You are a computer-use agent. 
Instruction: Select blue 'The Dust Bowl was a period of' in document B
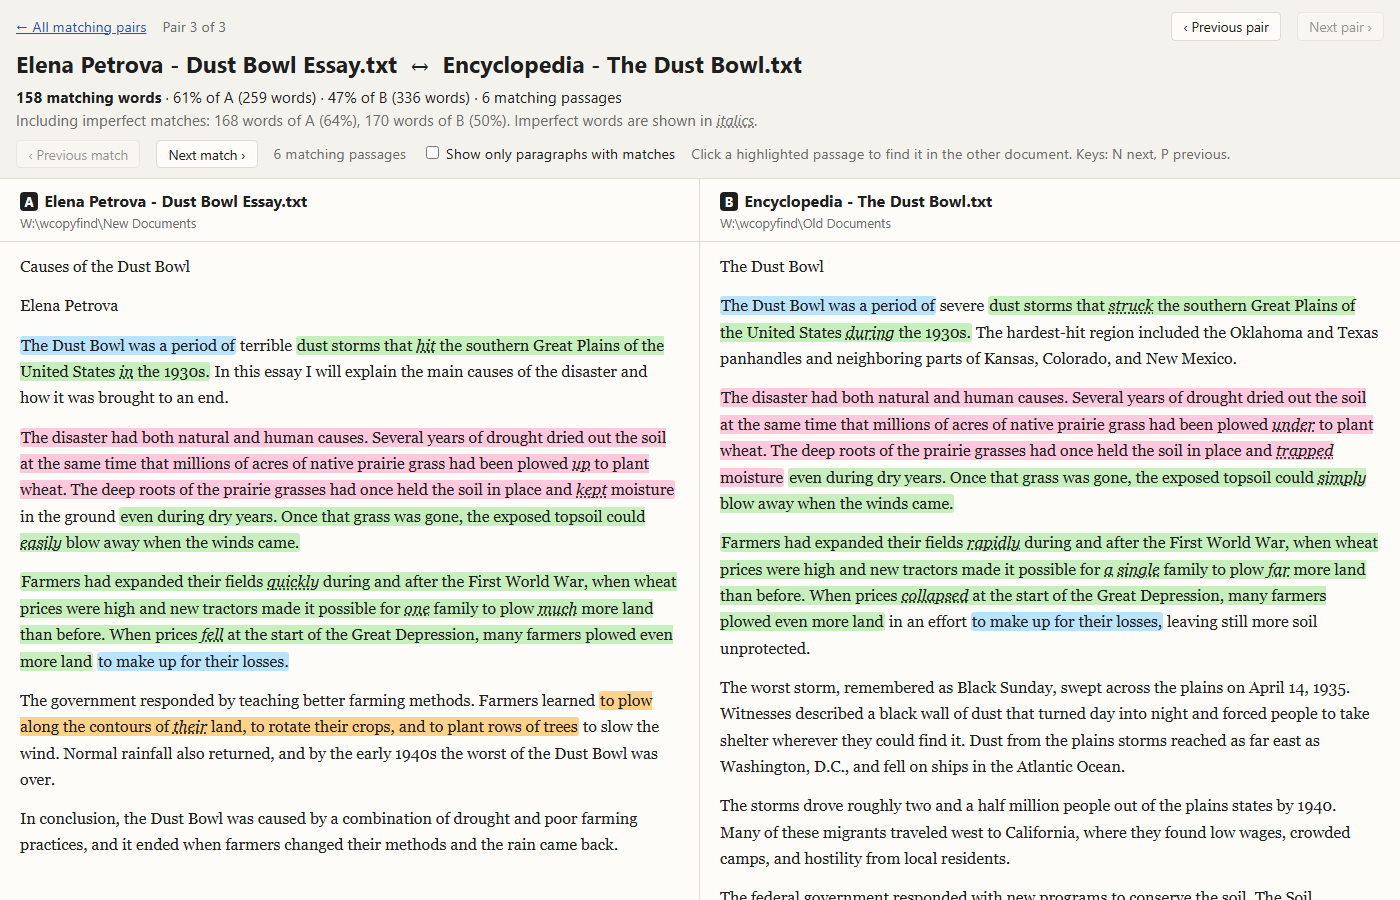coord(828,306)
